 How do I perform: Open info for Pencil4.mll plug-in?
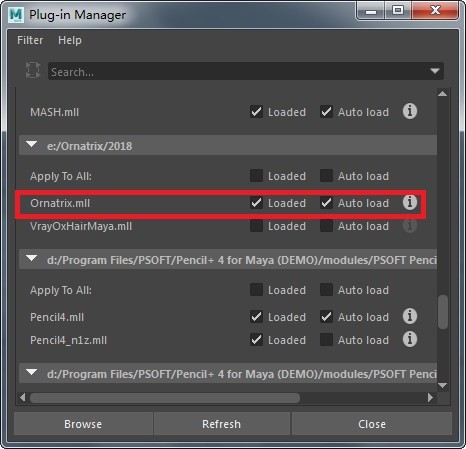[410, 316]
